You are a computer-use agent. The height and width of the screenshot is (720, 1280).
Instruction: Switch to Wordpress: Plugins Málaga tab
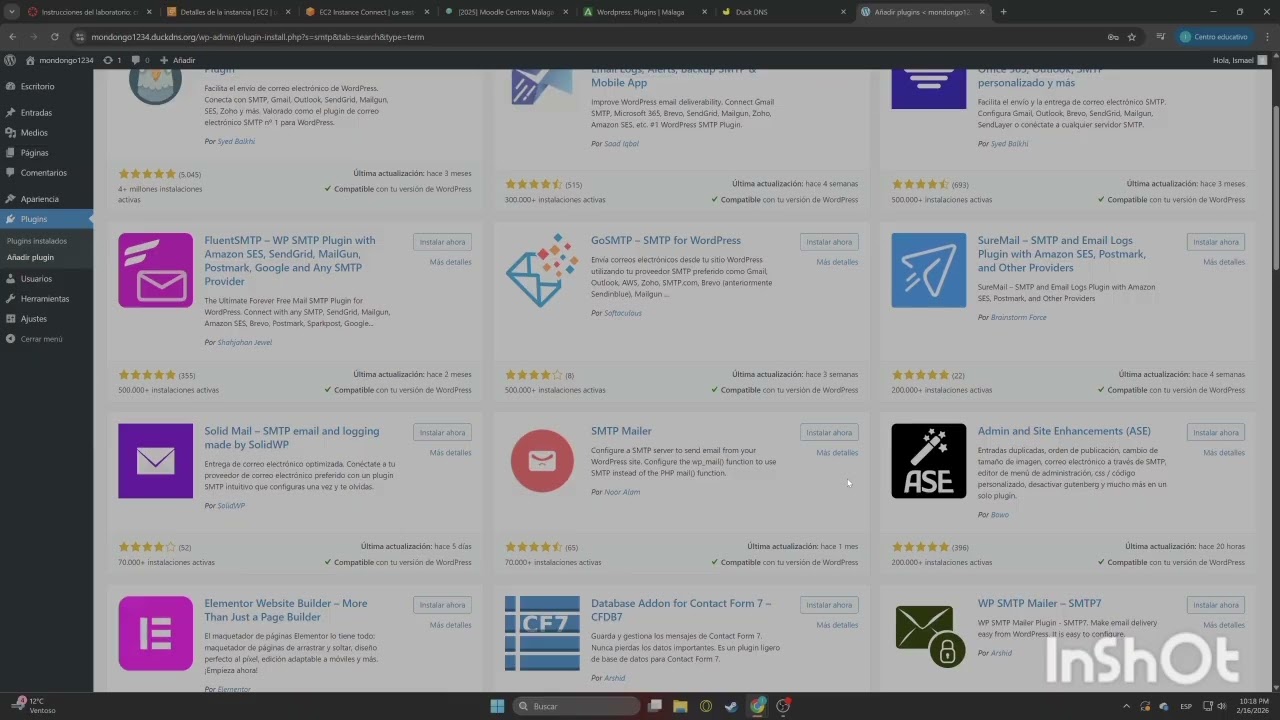(647, 12)
